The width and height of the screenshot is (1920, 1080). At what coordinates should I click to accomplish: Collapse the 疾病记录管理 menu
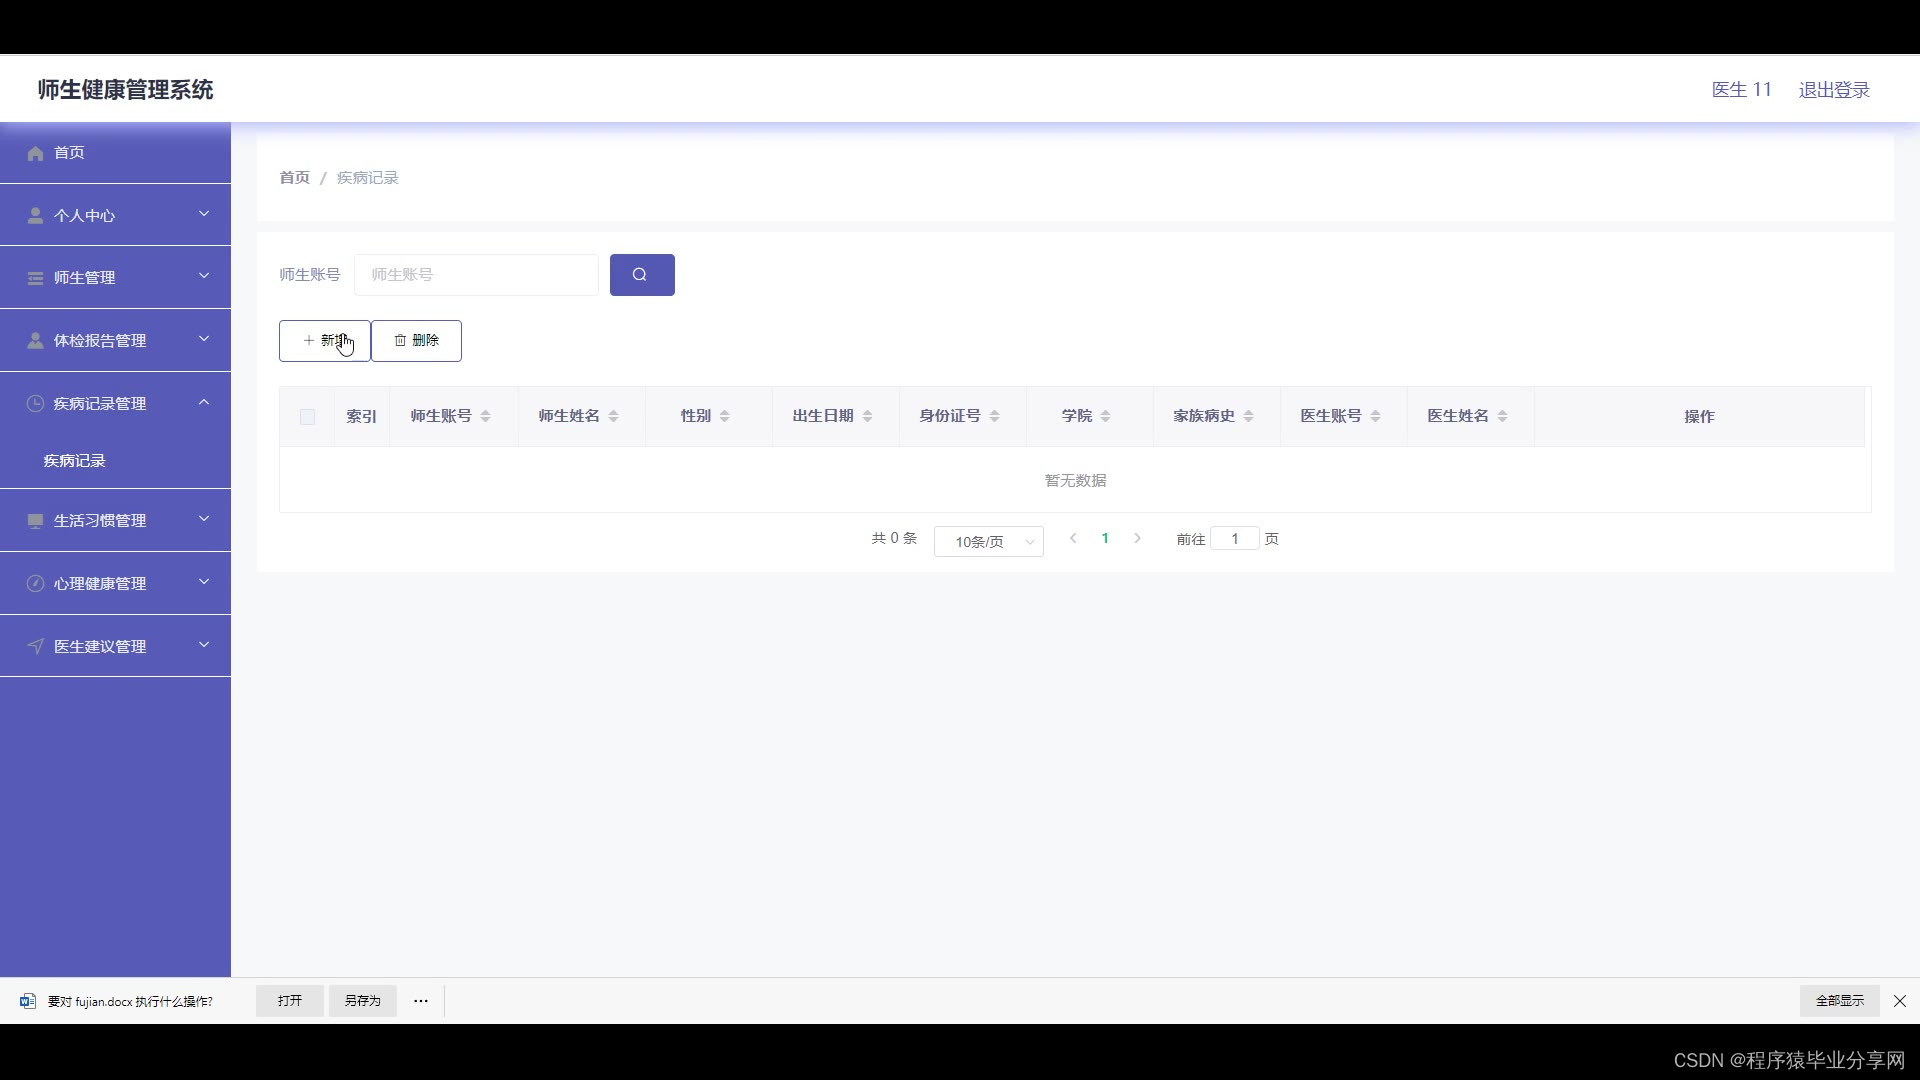click(115, 403)
